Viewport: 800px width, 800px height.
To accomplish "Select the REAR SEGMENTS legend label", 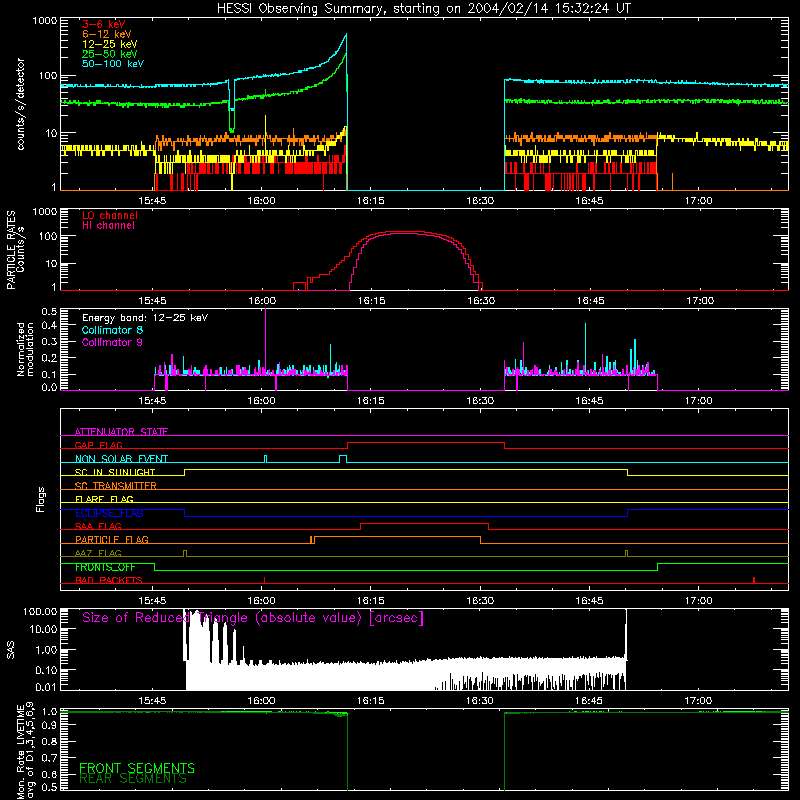I will [133, 778].
